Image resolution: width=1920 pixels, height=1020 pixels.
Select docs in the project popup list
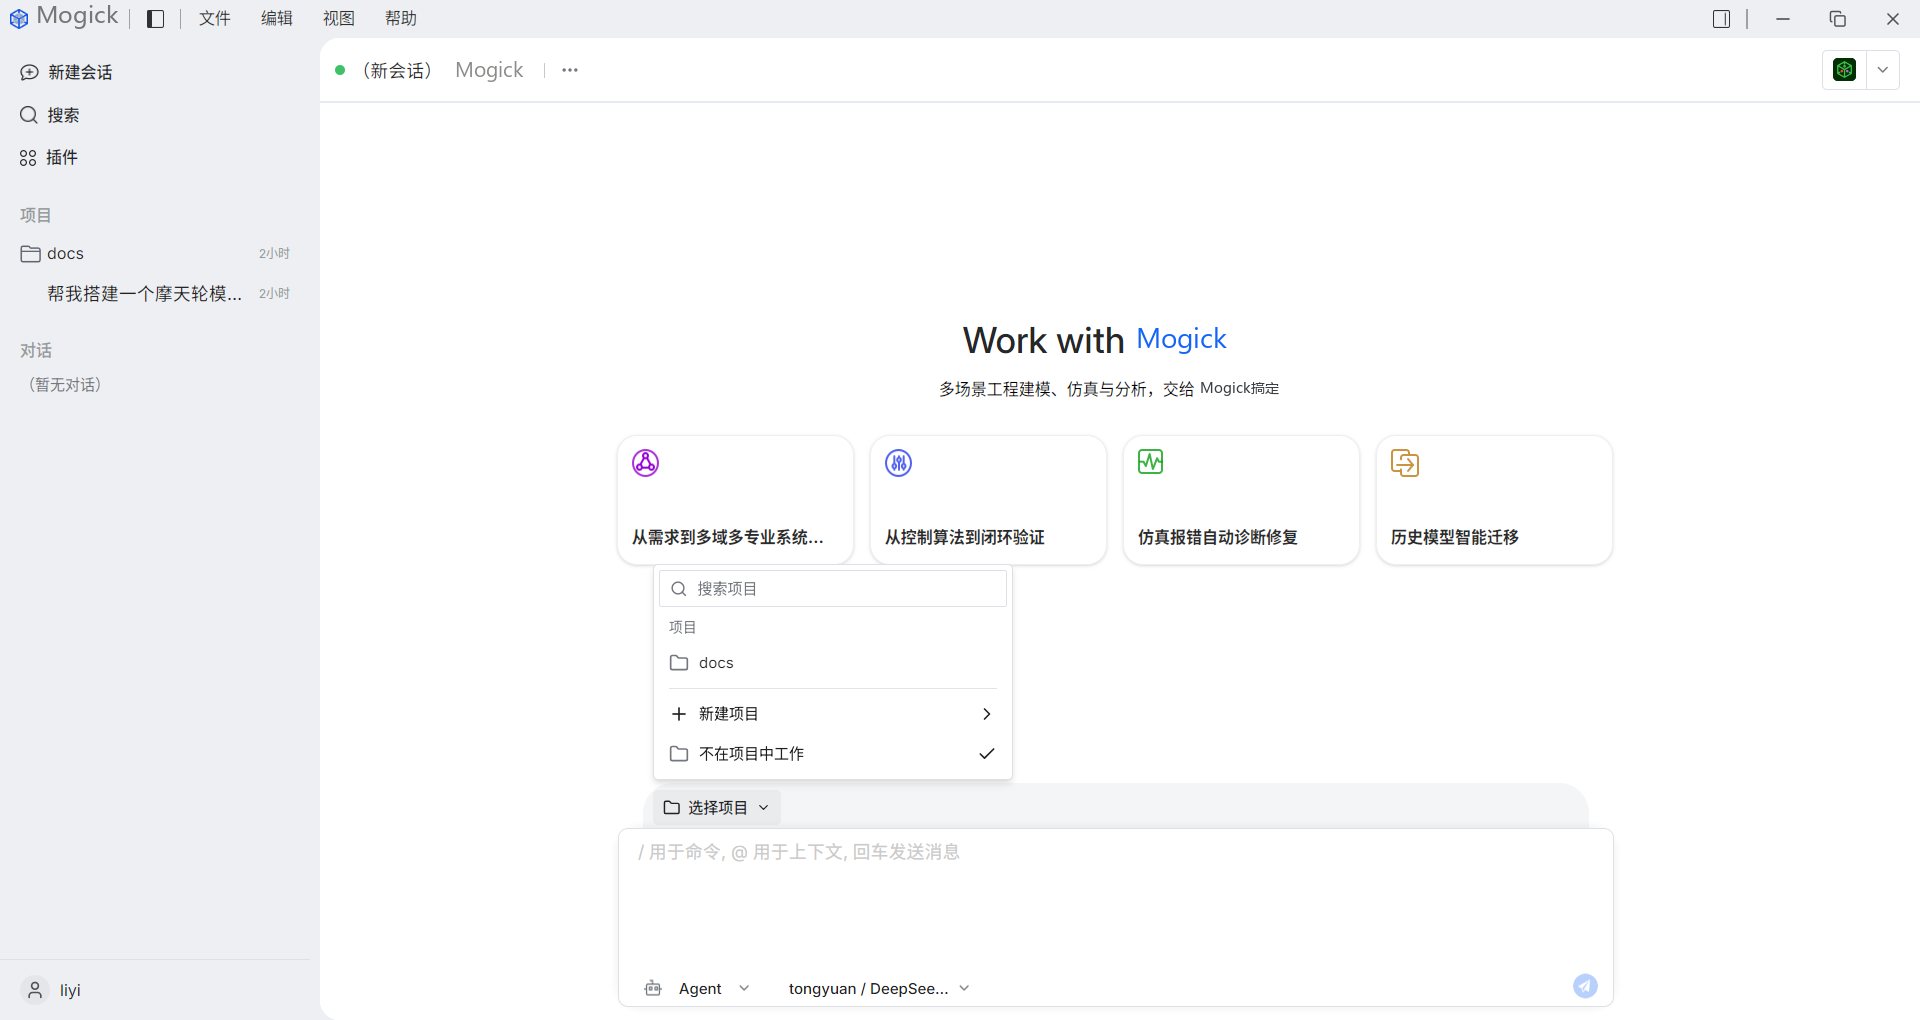[833, 663]
